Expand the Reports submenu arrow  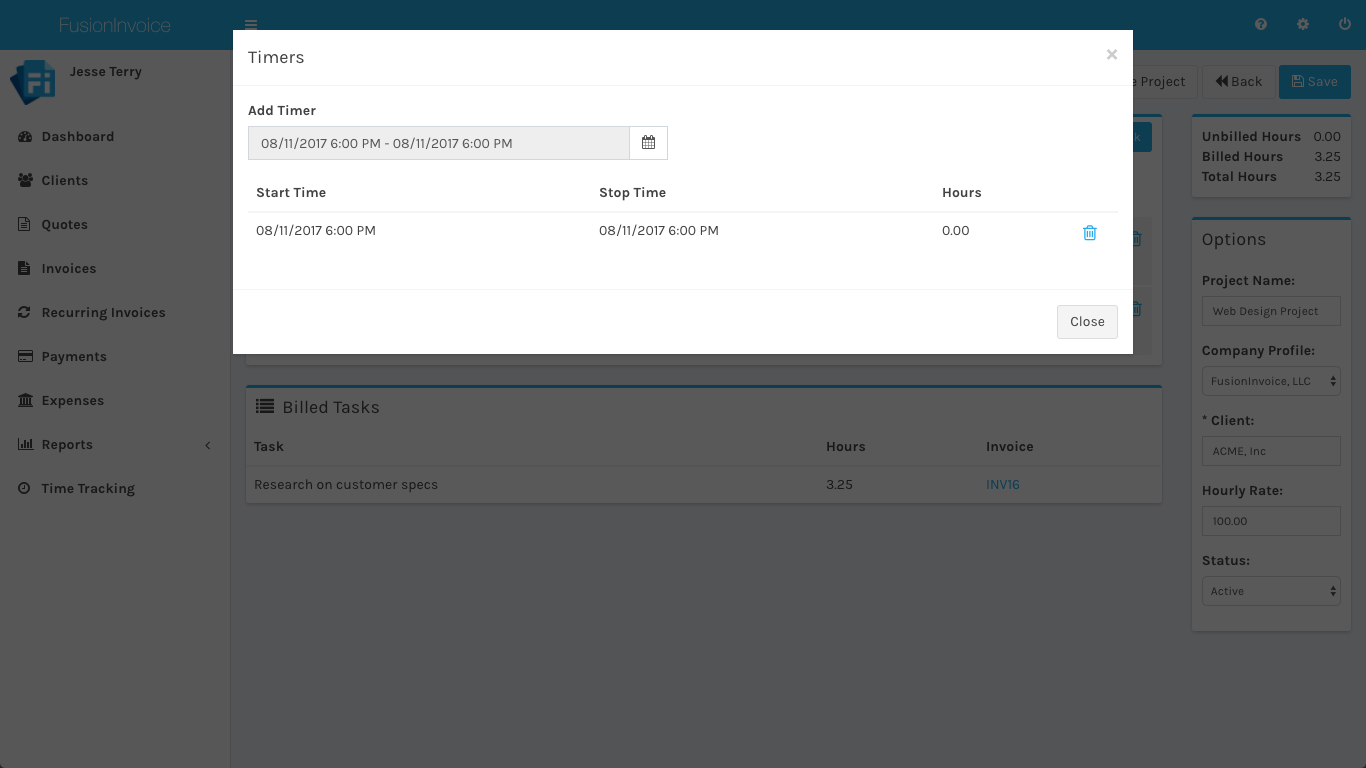(x=208, y=445)
